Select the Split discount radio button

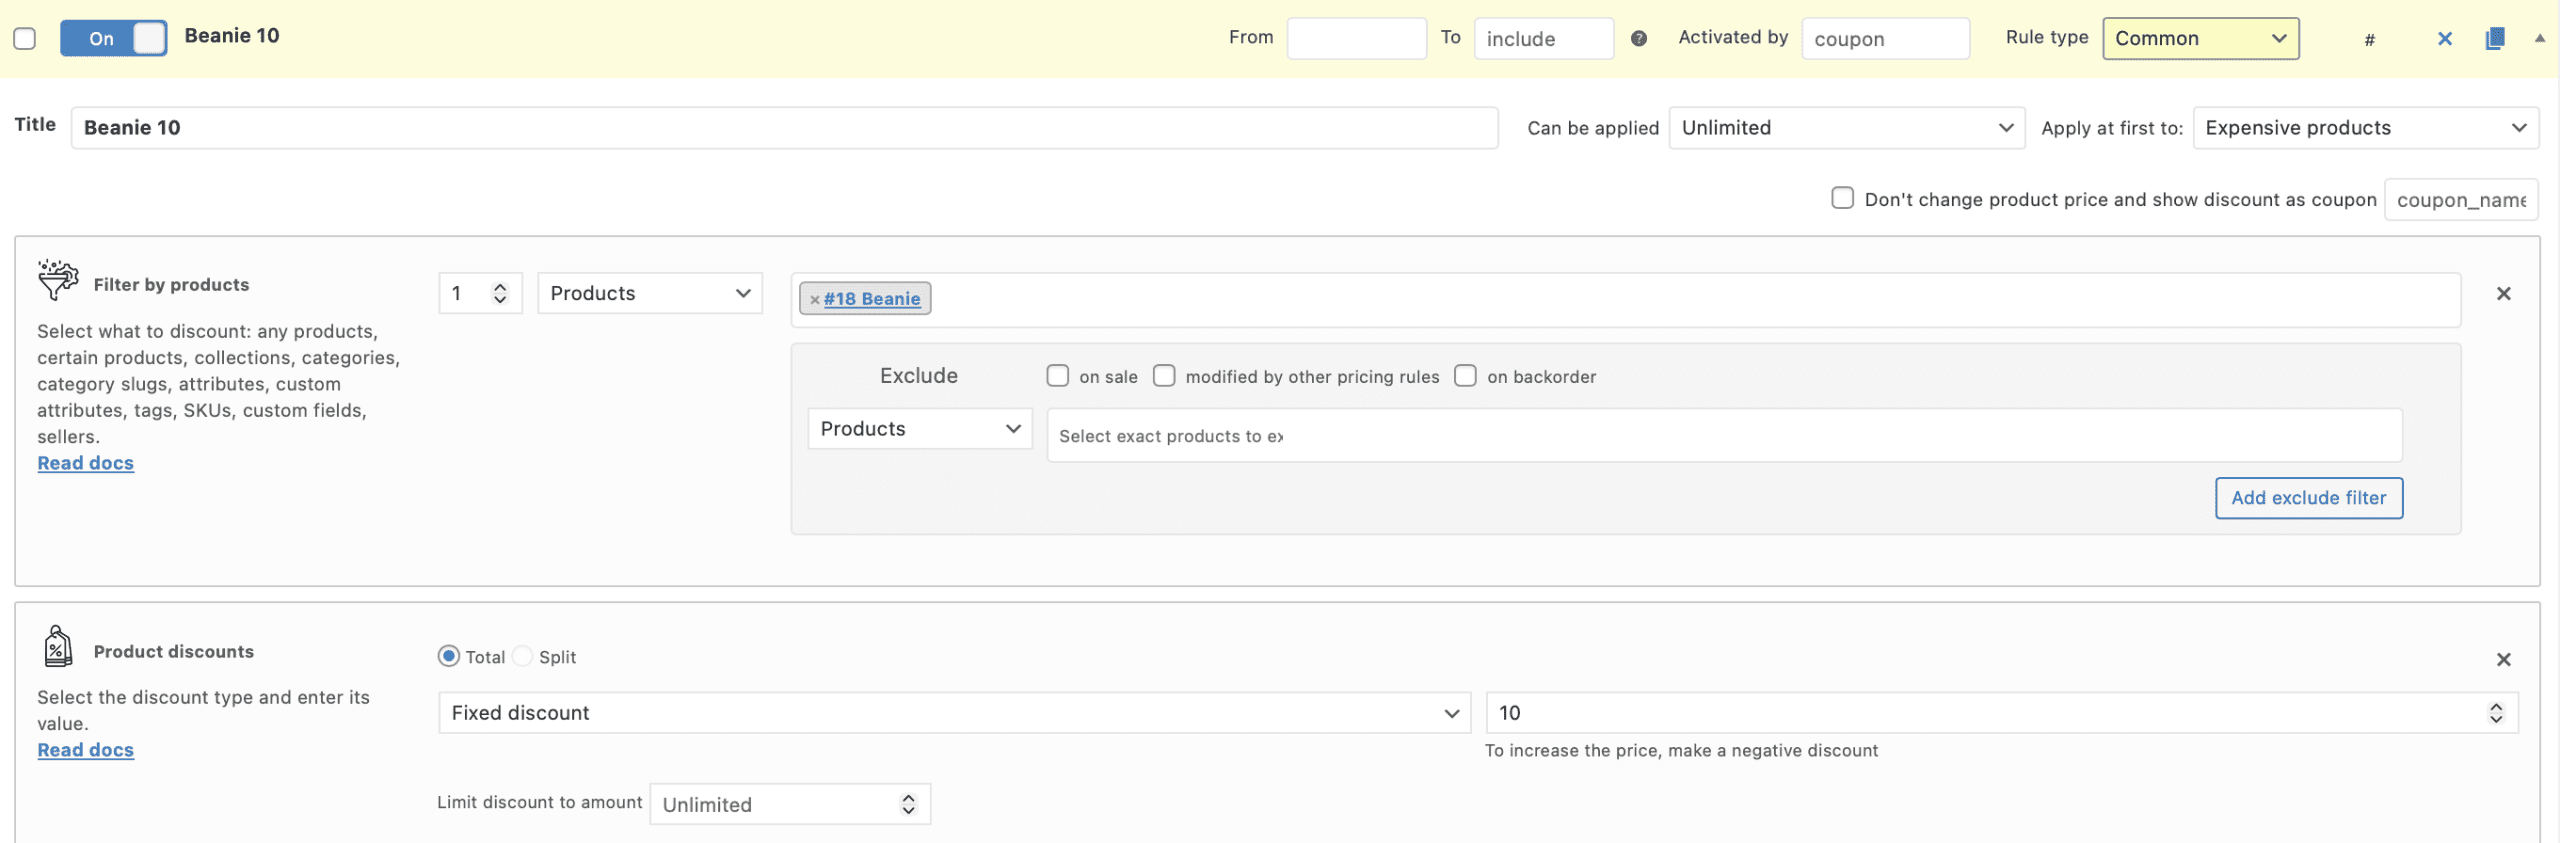(x=523, y=657)
